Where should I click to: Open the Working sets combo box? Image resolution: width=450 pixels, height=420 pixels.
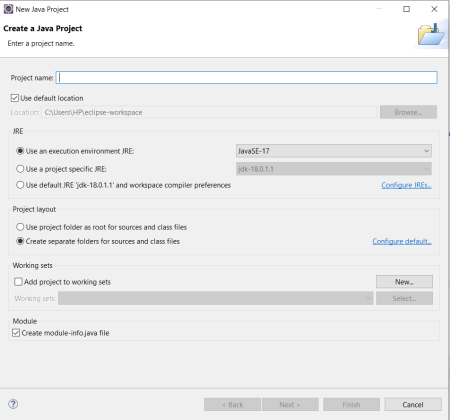click(x=216, y=298)
